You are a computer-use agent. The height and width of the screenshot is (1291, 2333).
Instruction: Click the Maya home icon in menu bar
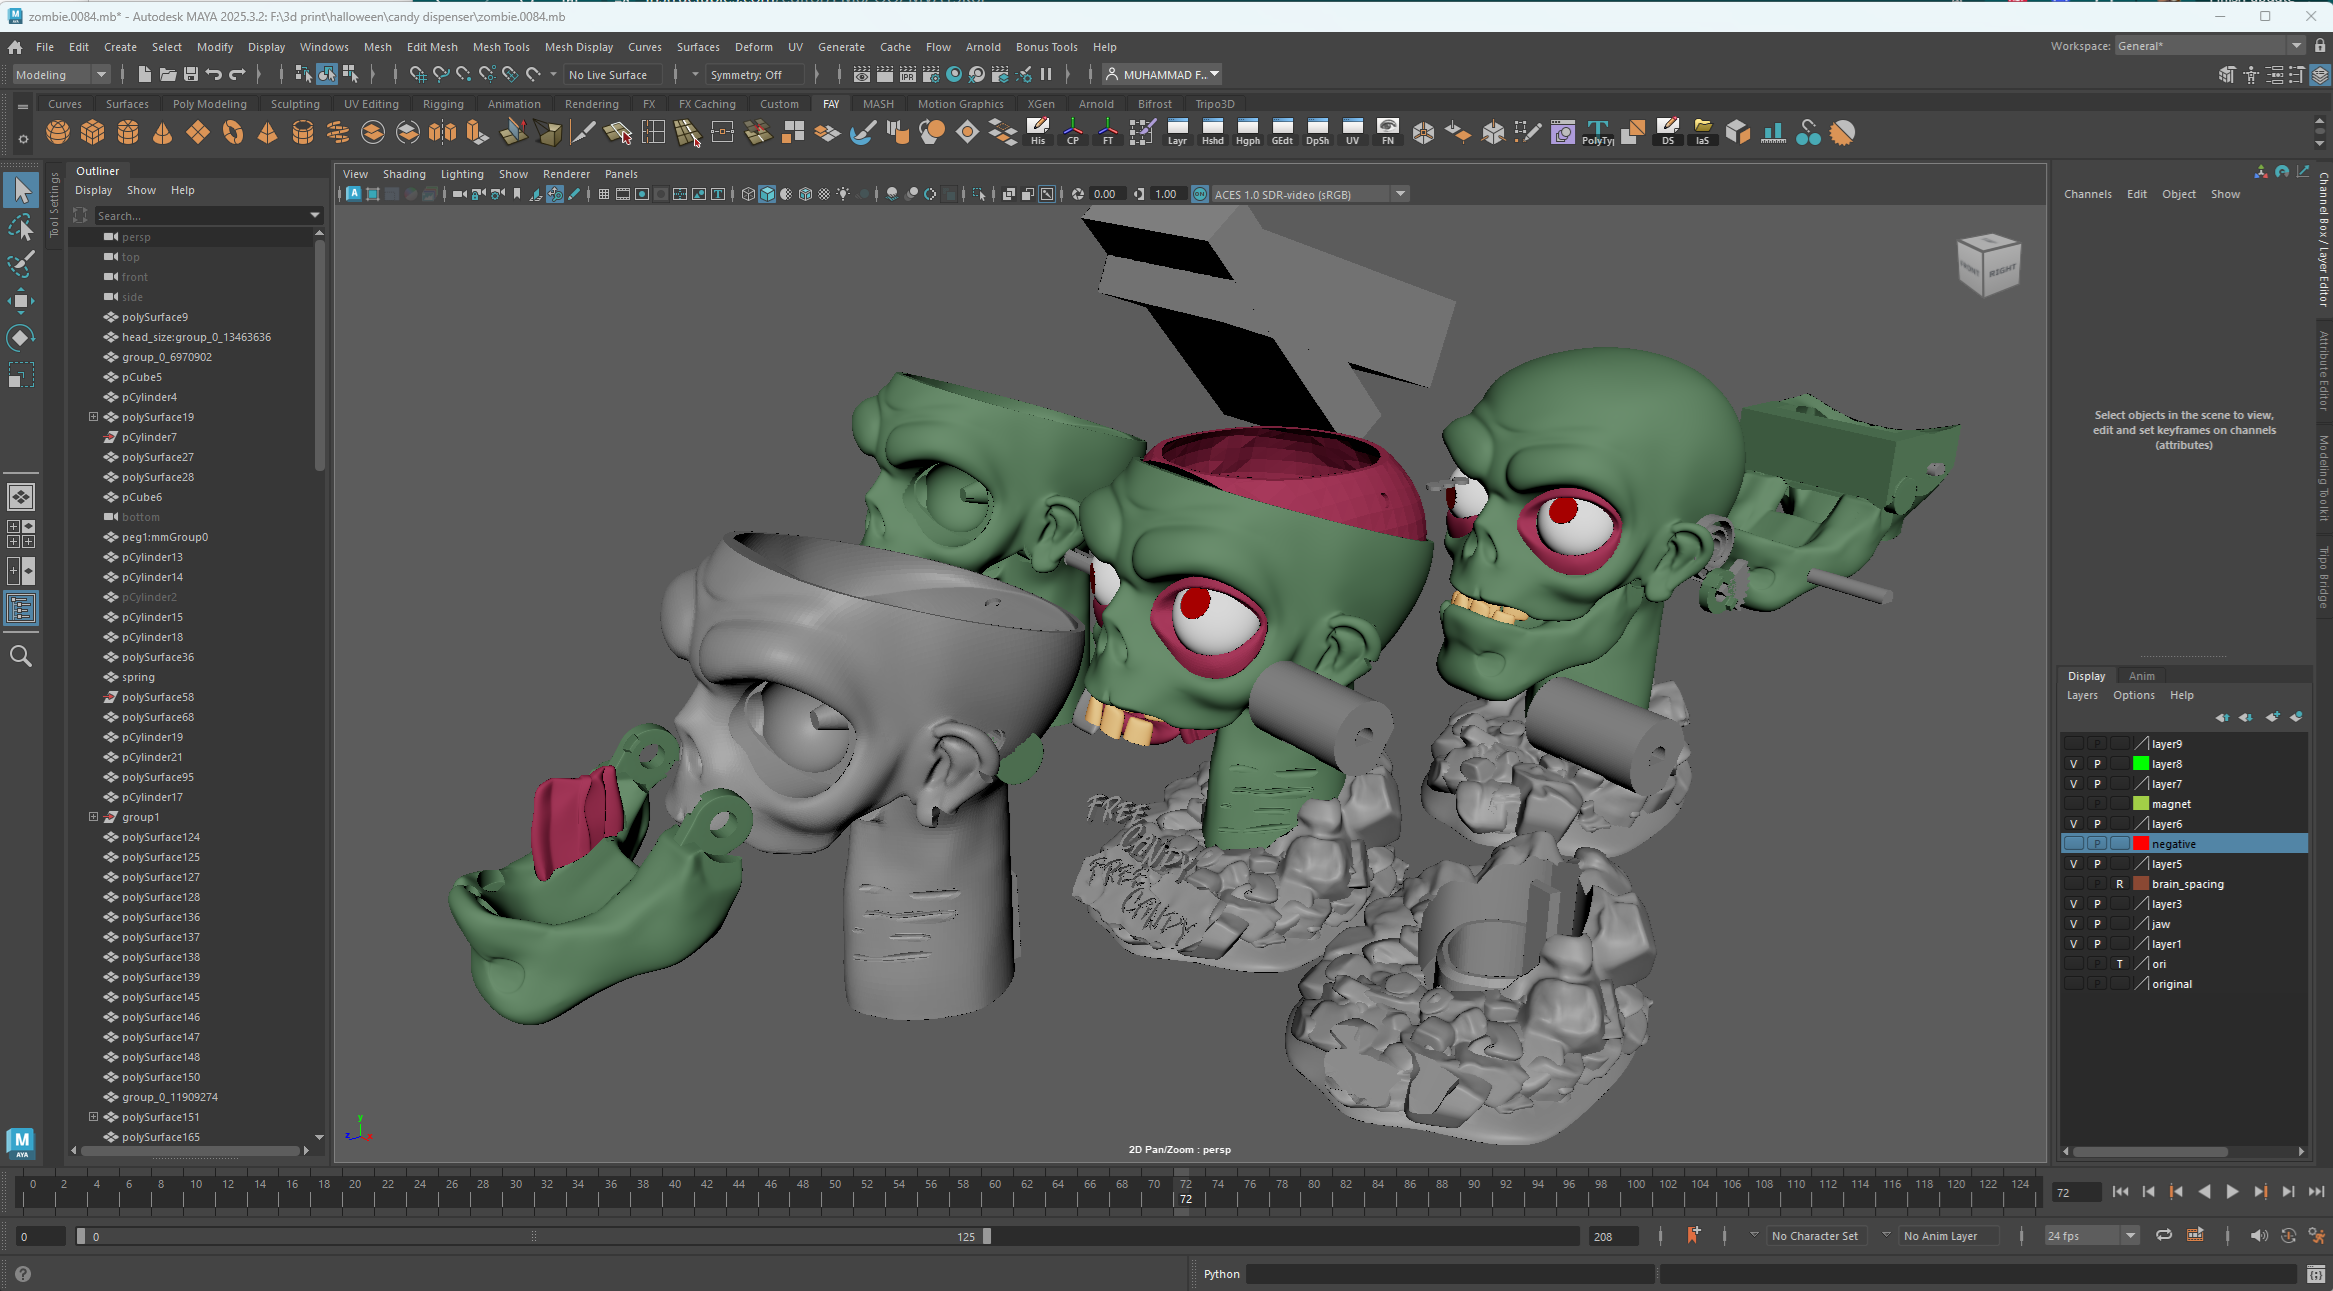coord(15,47)
